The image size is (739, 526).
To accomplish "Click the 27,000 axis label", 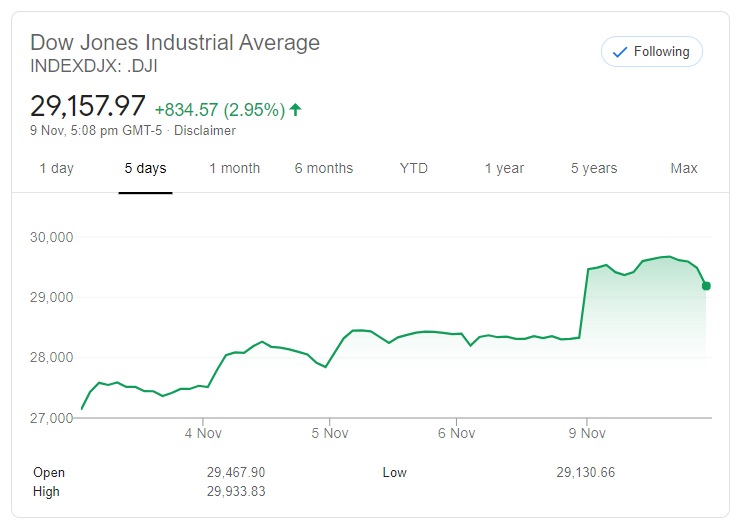I will [x=52, y=418].
